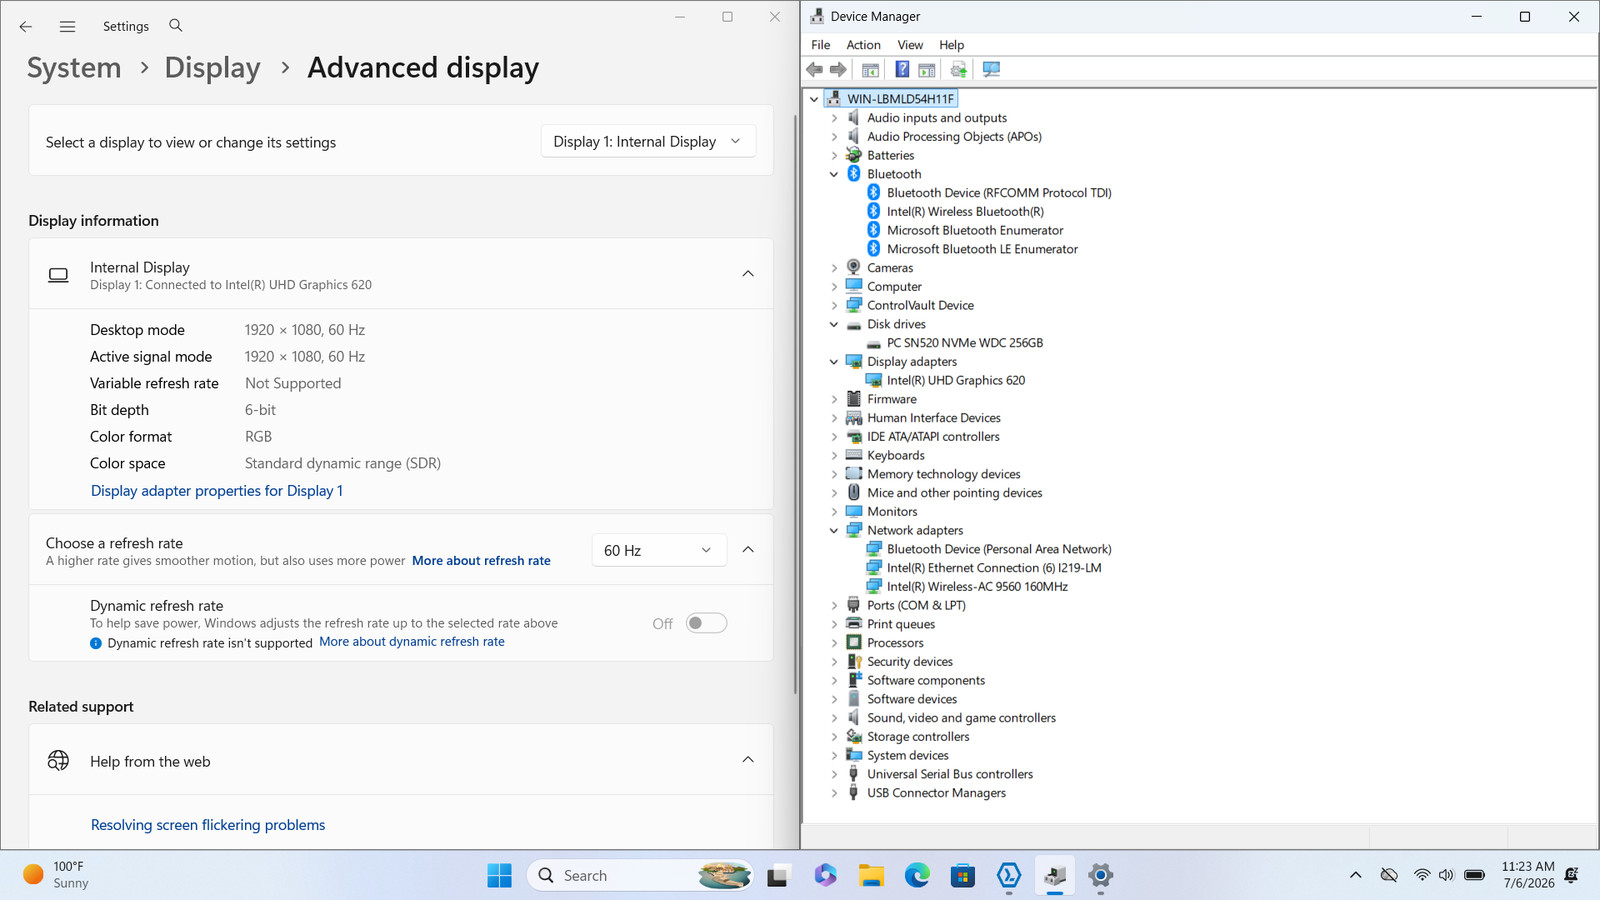Collapse the Help from the web section
This screenshot has height=900, width=1600.
[x=748, y=760]
